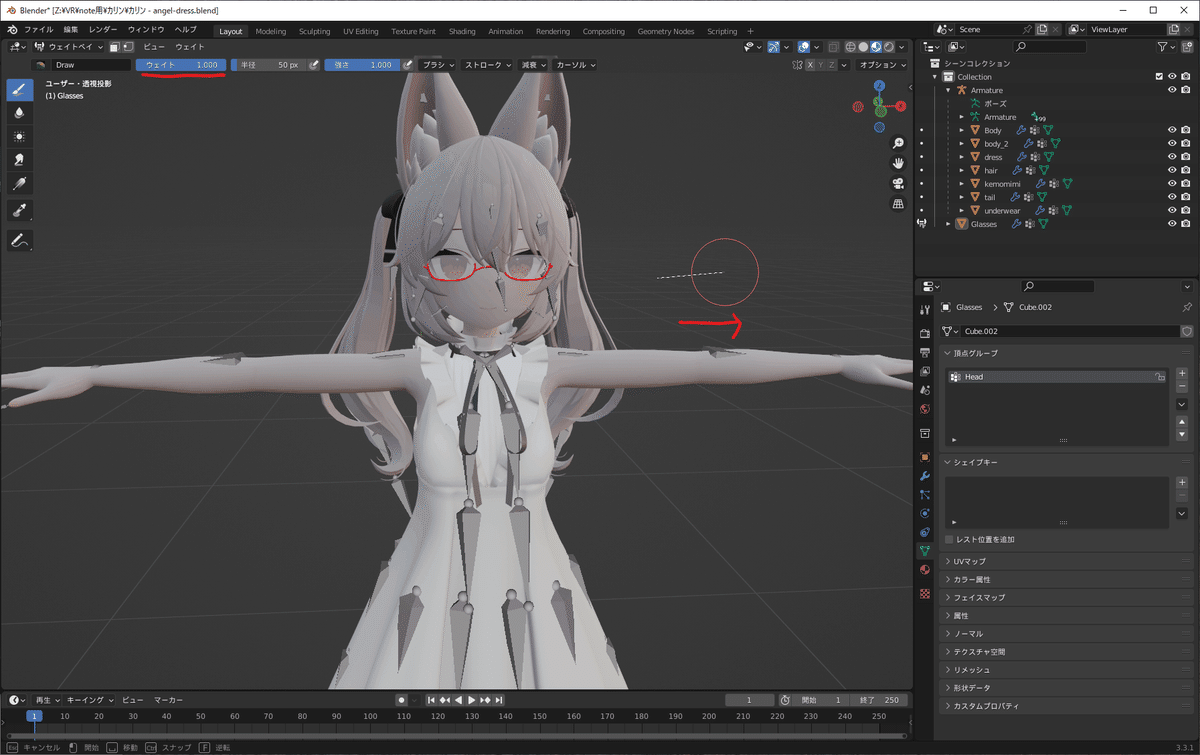Screen dimensions: 1200x755
Task: Open the ファイル menu
Action: (x=38, y=30)
